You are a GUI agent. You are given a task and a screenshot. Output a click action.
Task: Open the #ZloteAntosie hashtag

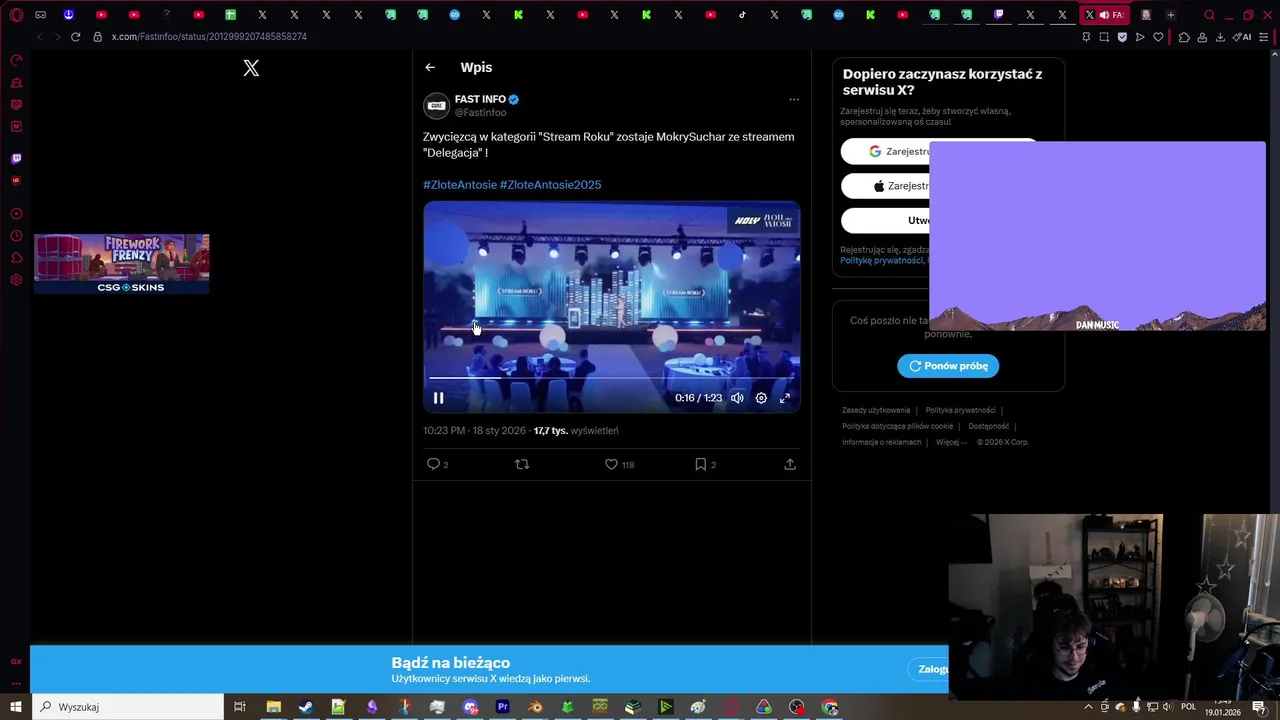click(460, 185)
